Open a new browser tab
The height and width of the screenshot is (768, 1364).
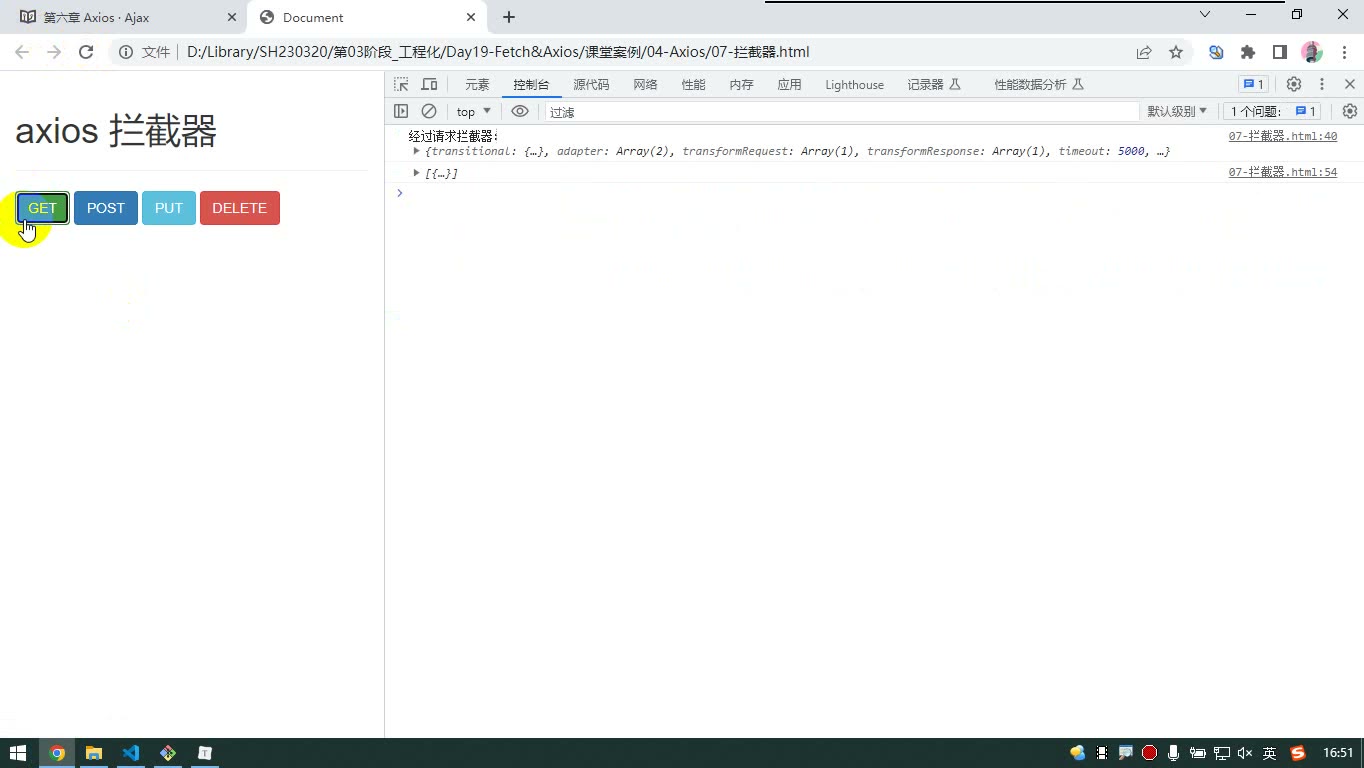pyautogui.click(x=509, y=17)
